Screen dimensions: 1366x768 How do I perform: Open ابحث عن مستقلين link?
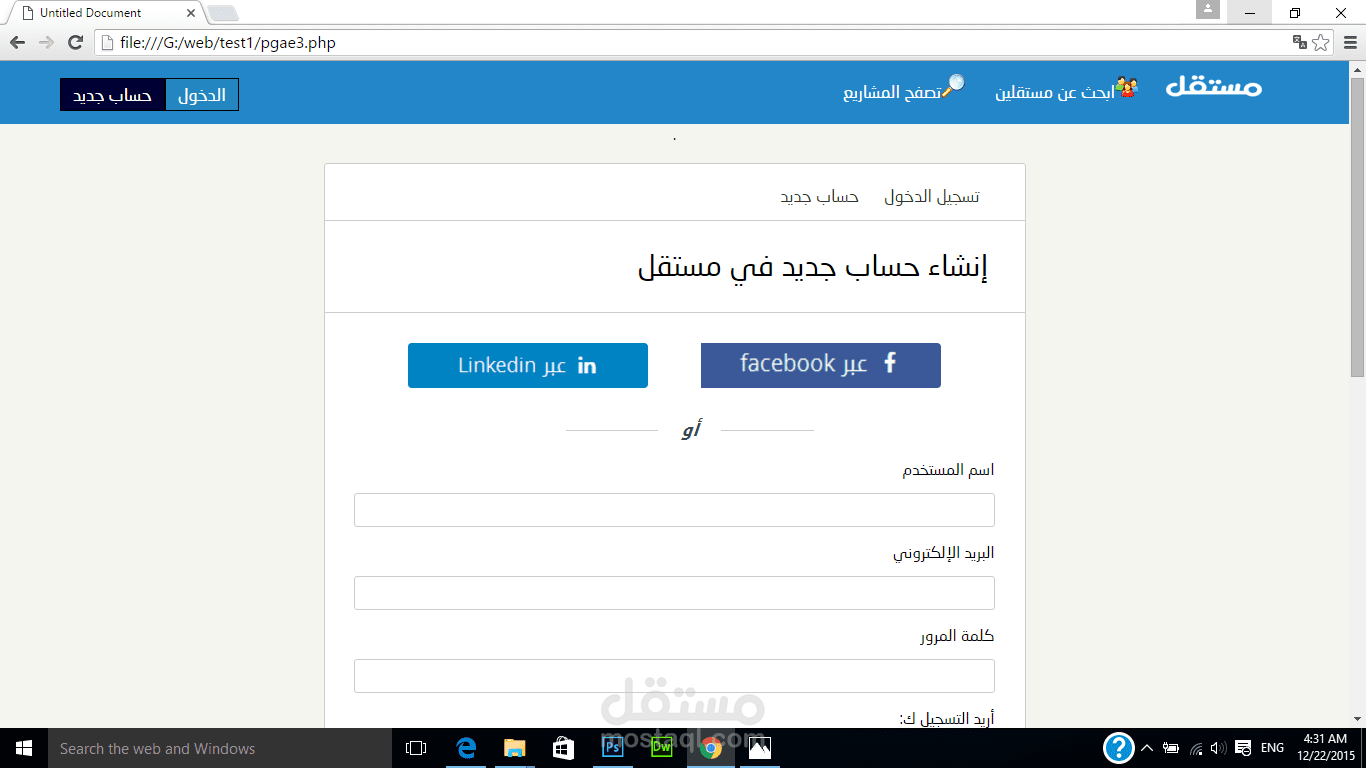[x=1054, y=93]
